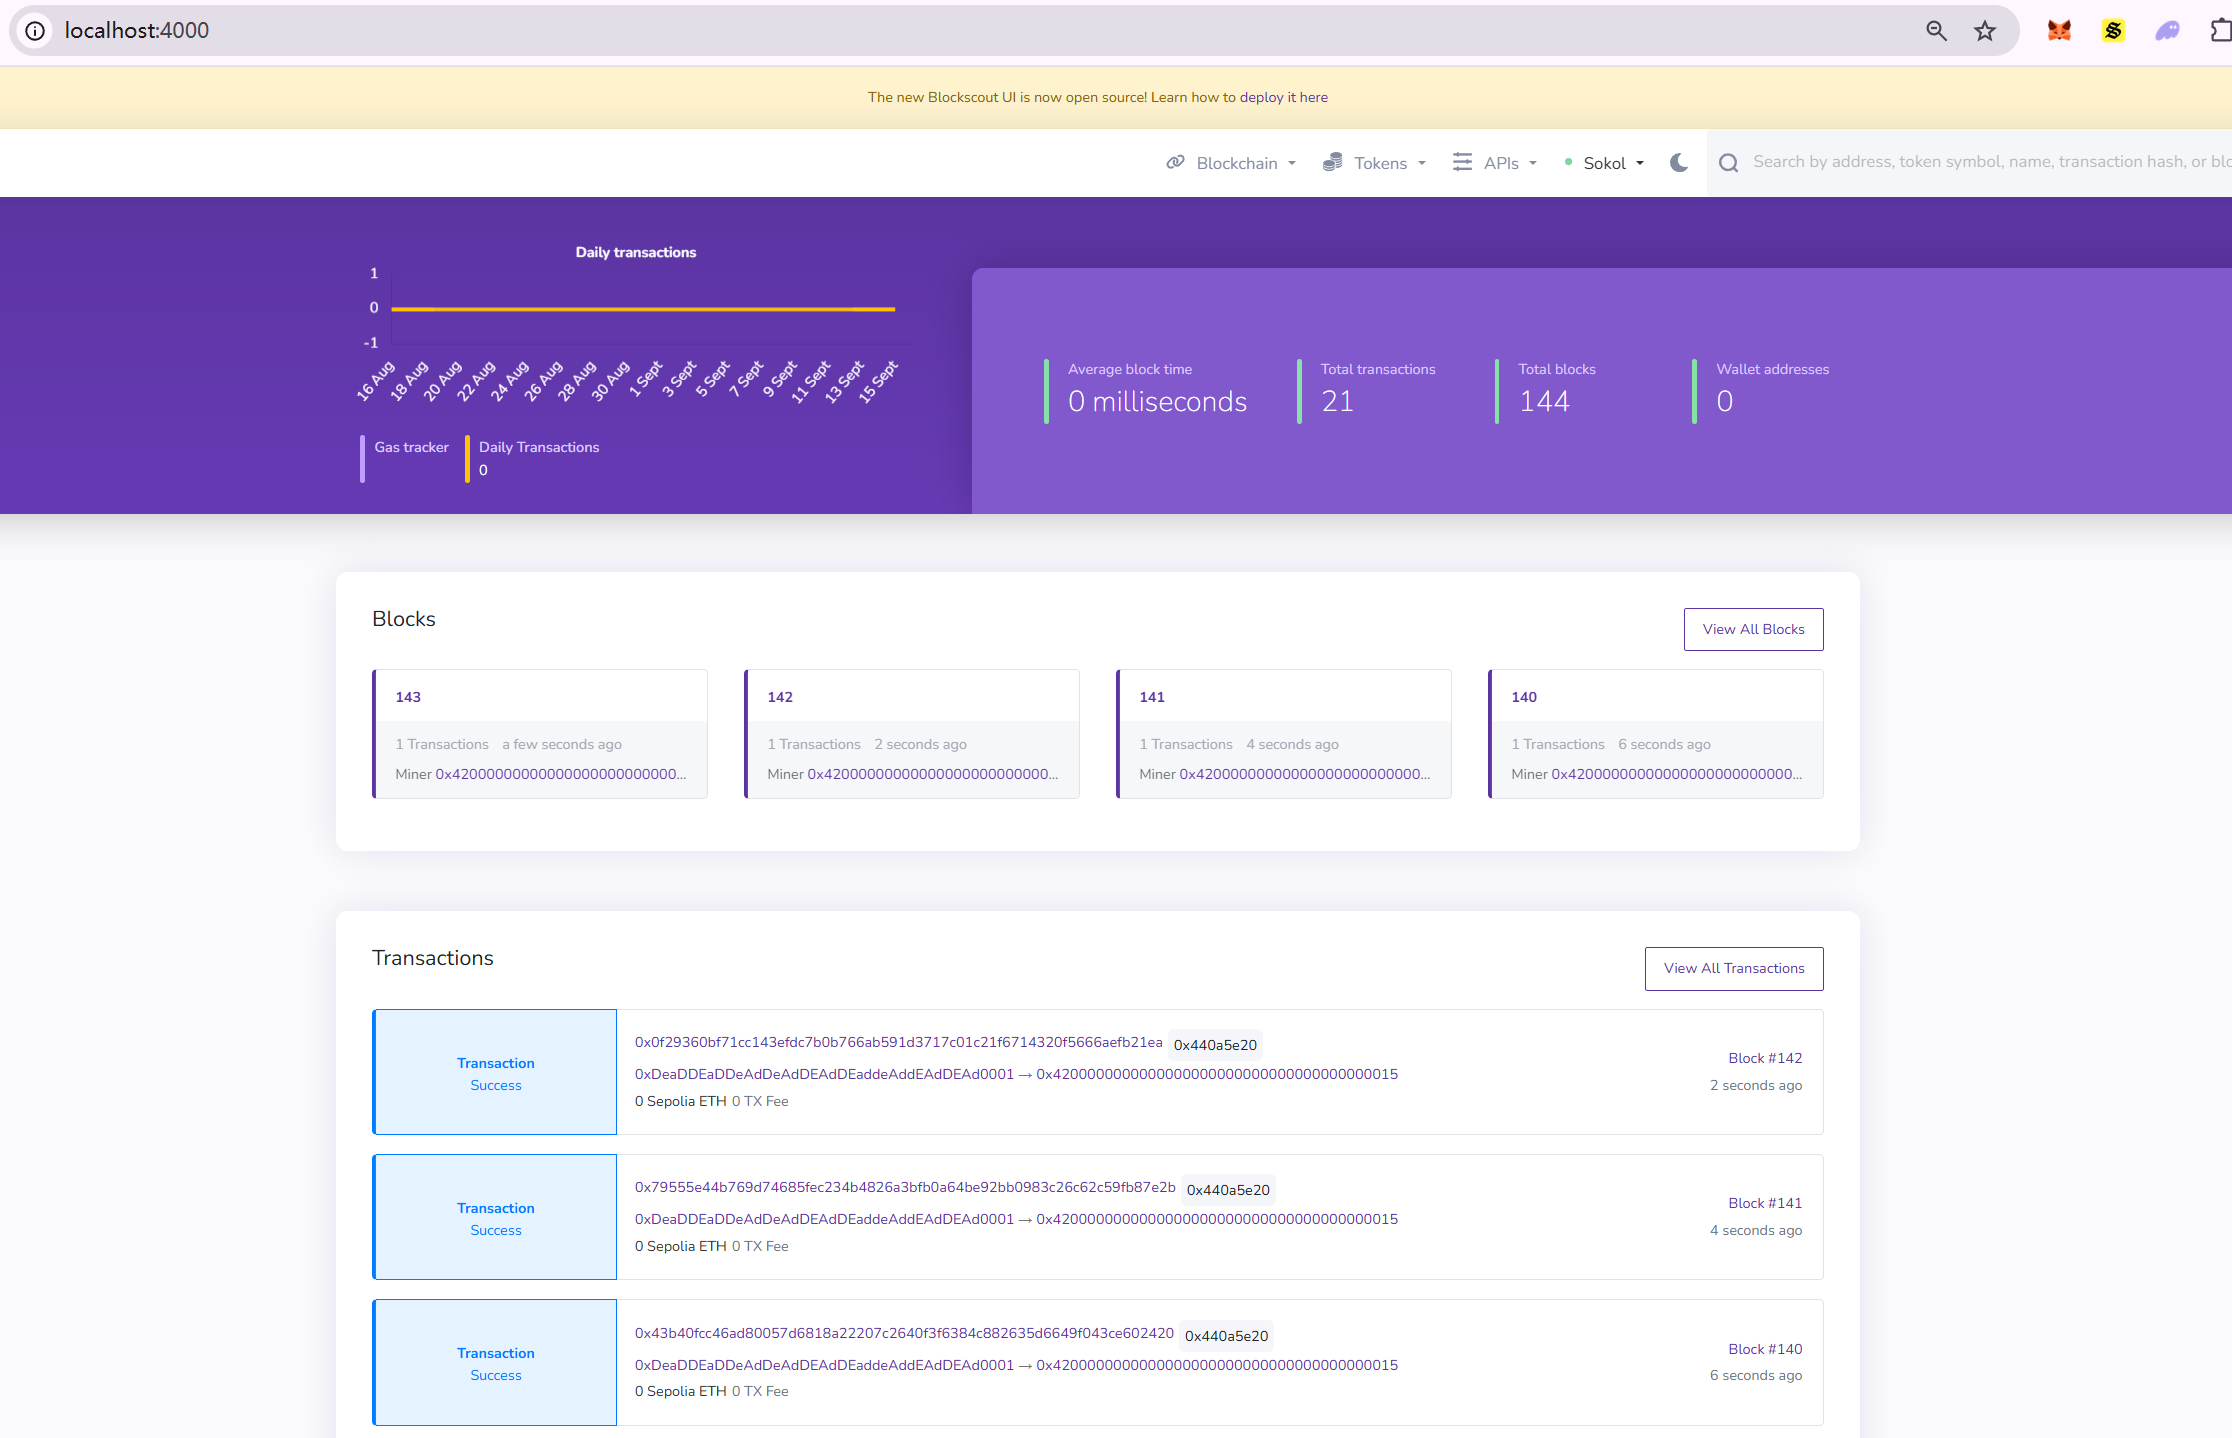Click the search magnifier icon in navbar
This screenshot has height=1438, width=2232.
(x=1728, y=163)
